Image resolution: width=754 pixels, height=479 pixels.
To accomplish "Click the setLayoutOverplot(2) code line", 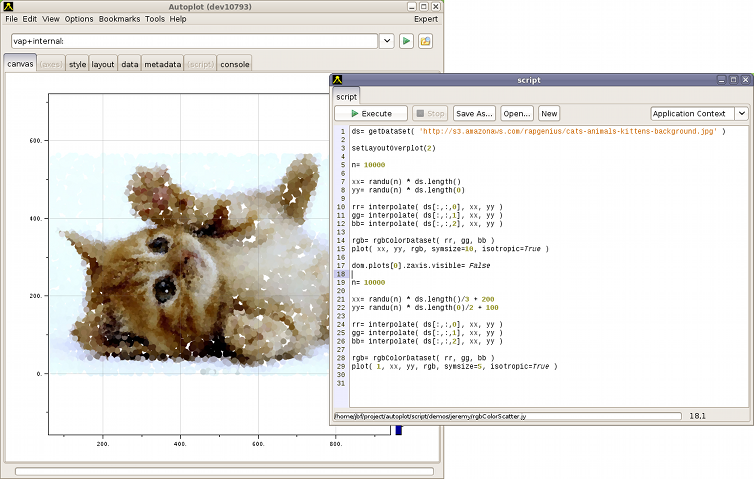I will 393,148.
